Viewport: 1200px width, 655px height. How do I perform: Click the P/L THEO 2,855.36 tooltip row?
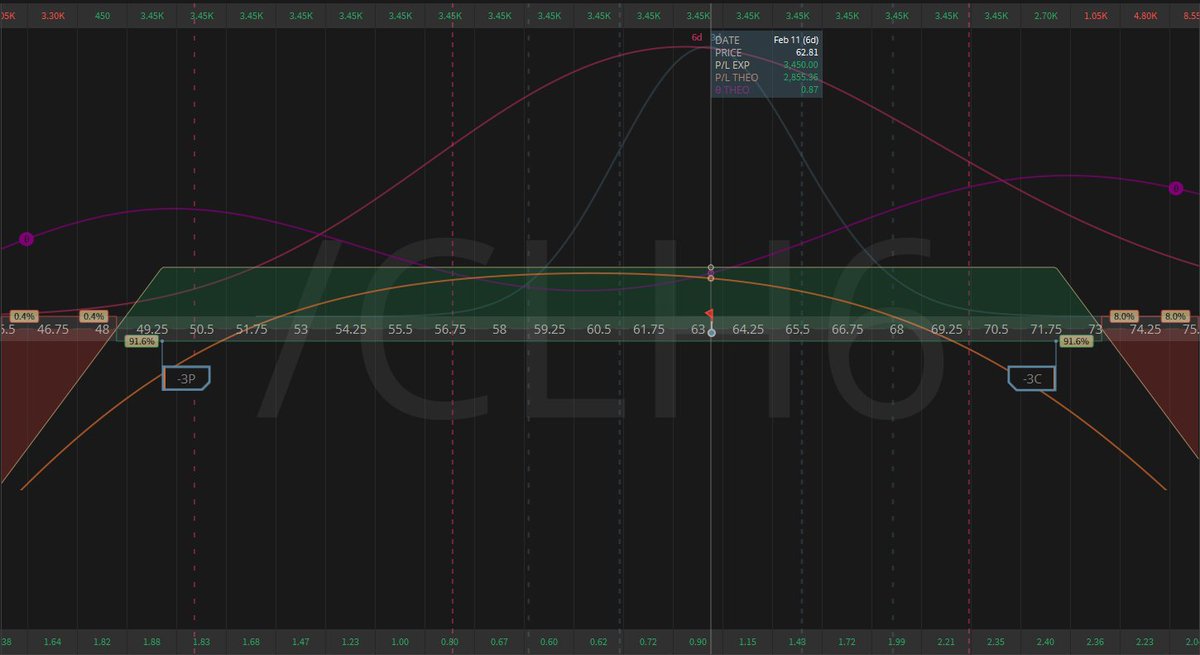coord(767,77)
